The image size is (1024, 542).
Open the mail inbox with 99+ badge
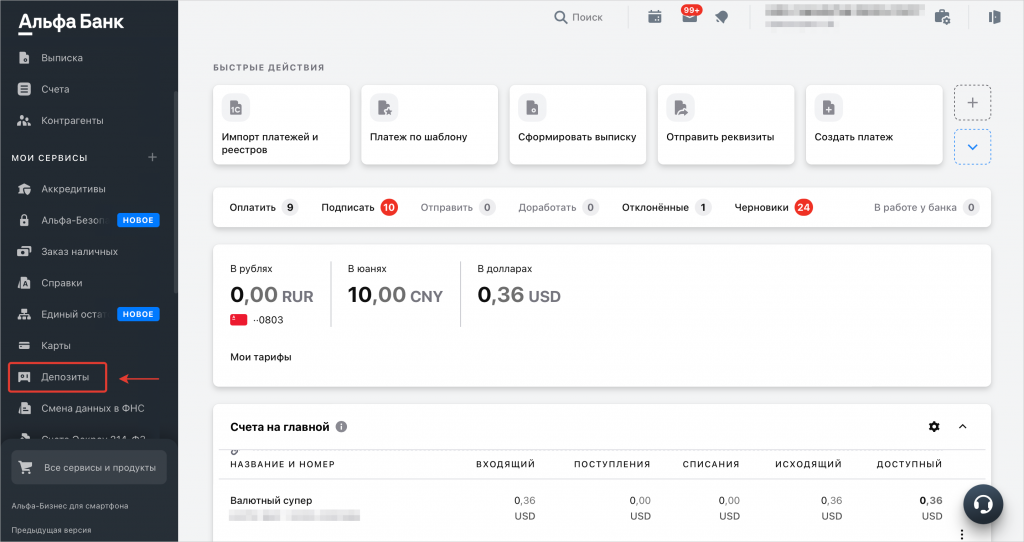[689, 17]
